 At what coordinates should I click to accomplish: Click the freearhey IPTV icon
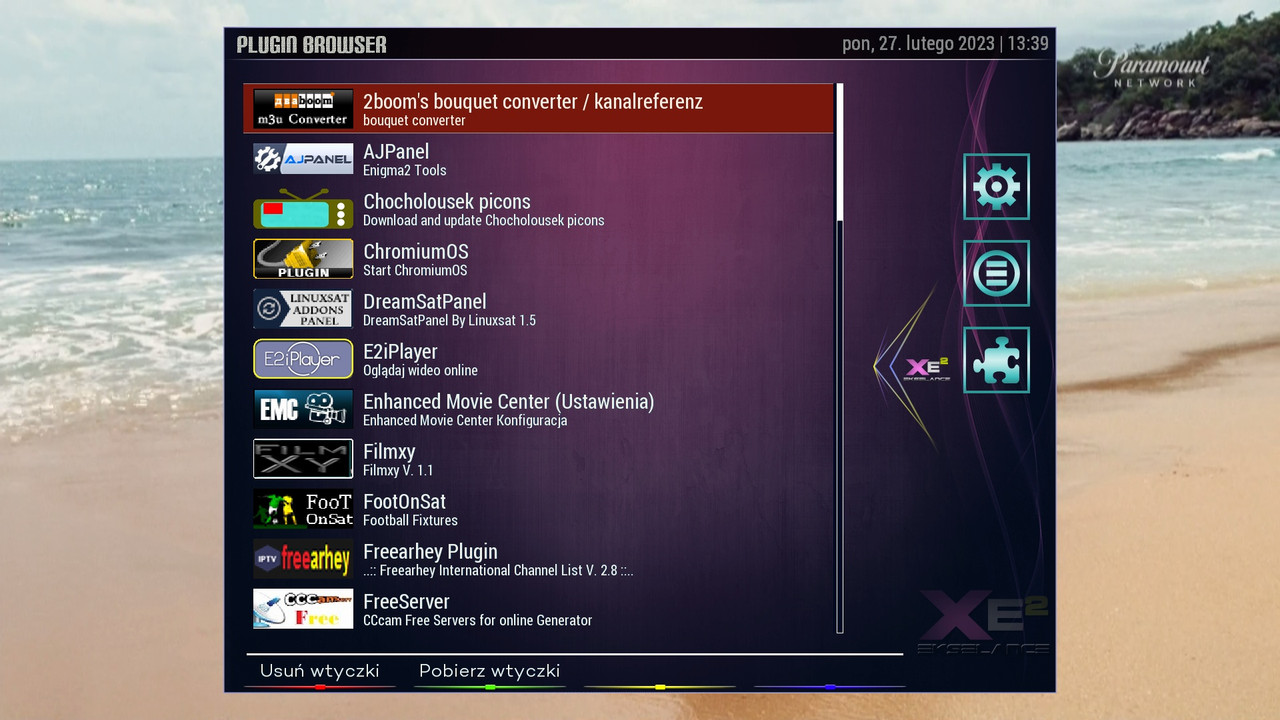tap(303, 559)
